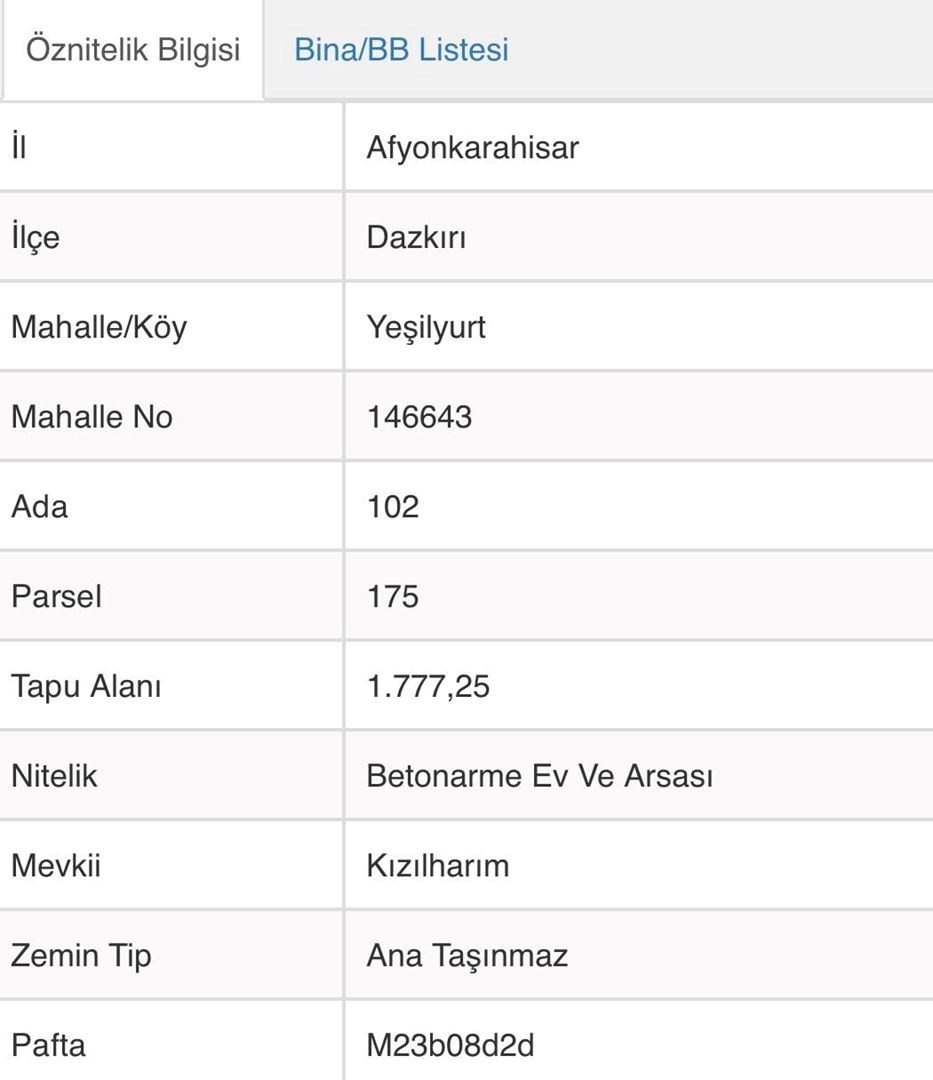This screenshot has width=933, height=1080.
Task: Select the Ana Taşınmaz value
Action: coord(467,955)
